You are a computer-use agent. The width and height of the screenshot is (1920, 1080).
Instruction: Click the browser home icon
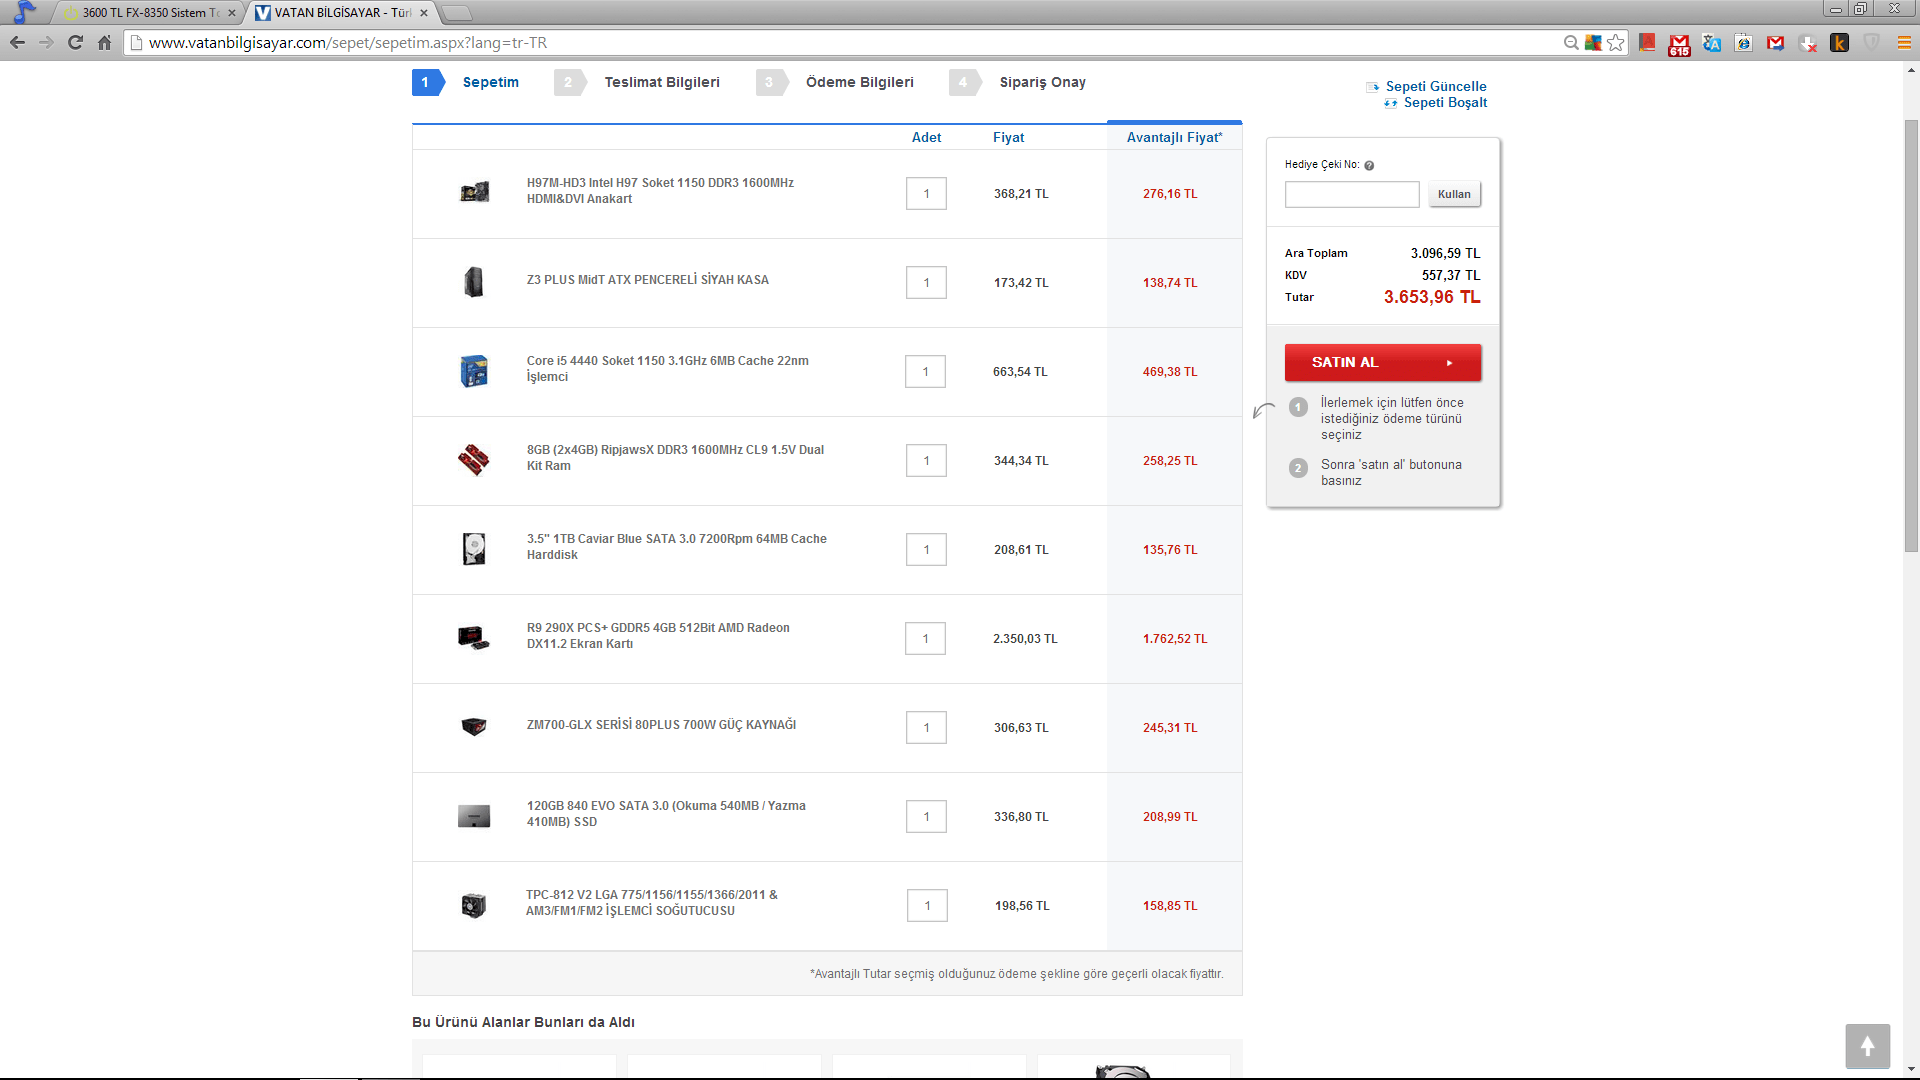pos(104,42)
